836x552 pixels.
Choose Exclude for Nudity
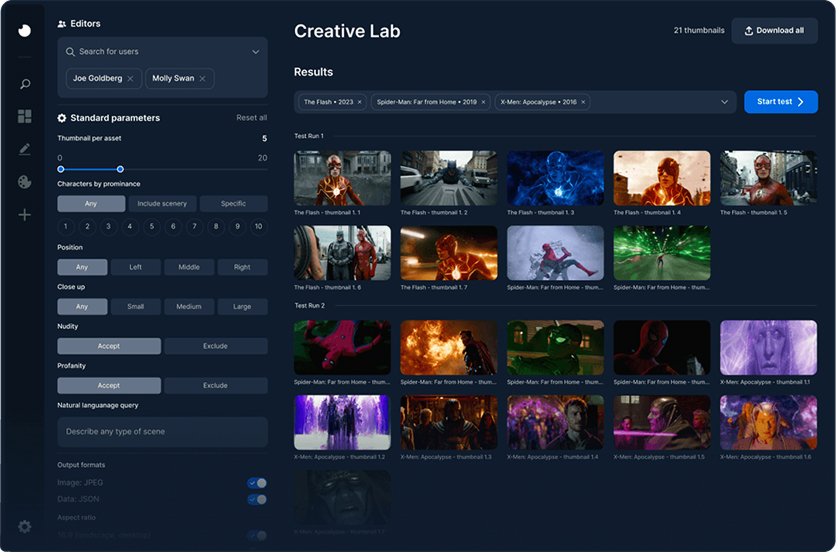click(216, 346)
